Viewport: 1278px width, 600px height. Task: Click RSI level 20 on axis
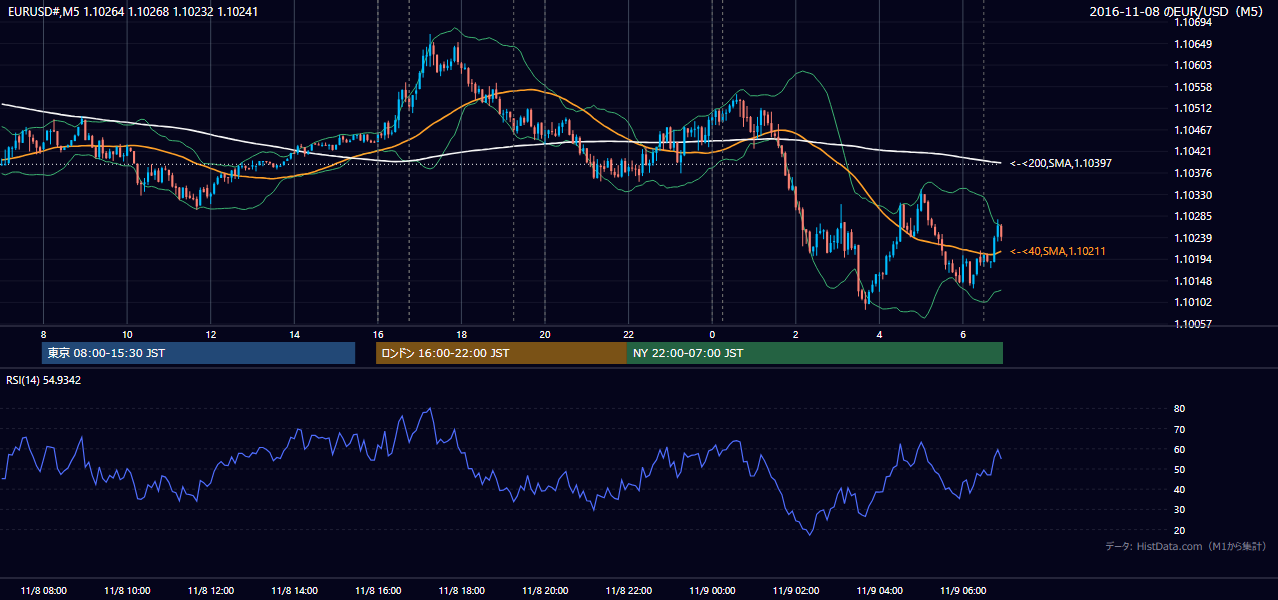click(1179, 530)
